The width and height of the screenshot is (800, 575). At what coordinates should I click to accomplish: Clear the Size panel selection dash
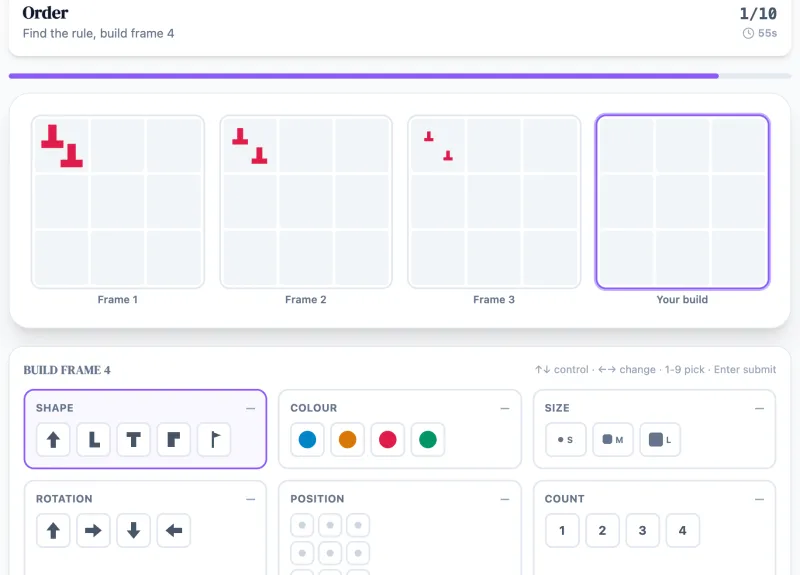point(759,408)
